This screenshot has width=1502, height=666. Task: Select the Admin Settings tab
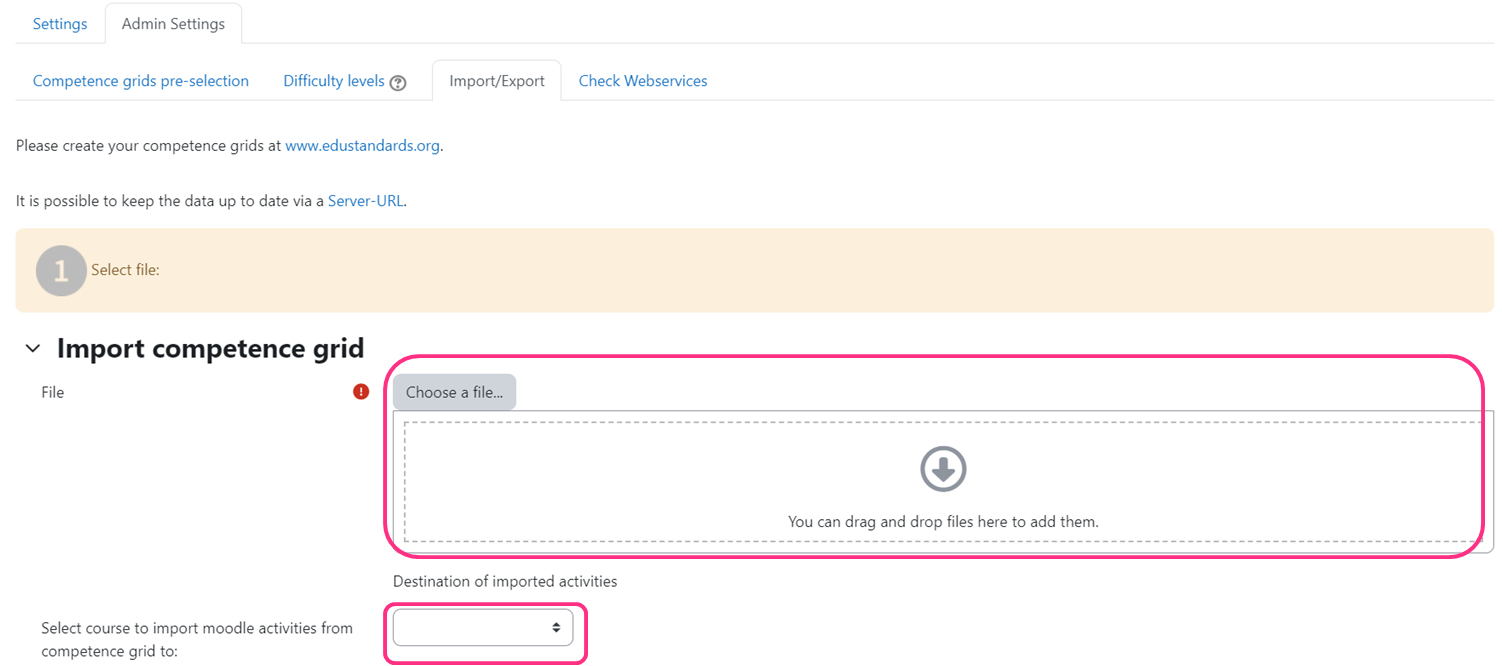click(x=173, y=24)
